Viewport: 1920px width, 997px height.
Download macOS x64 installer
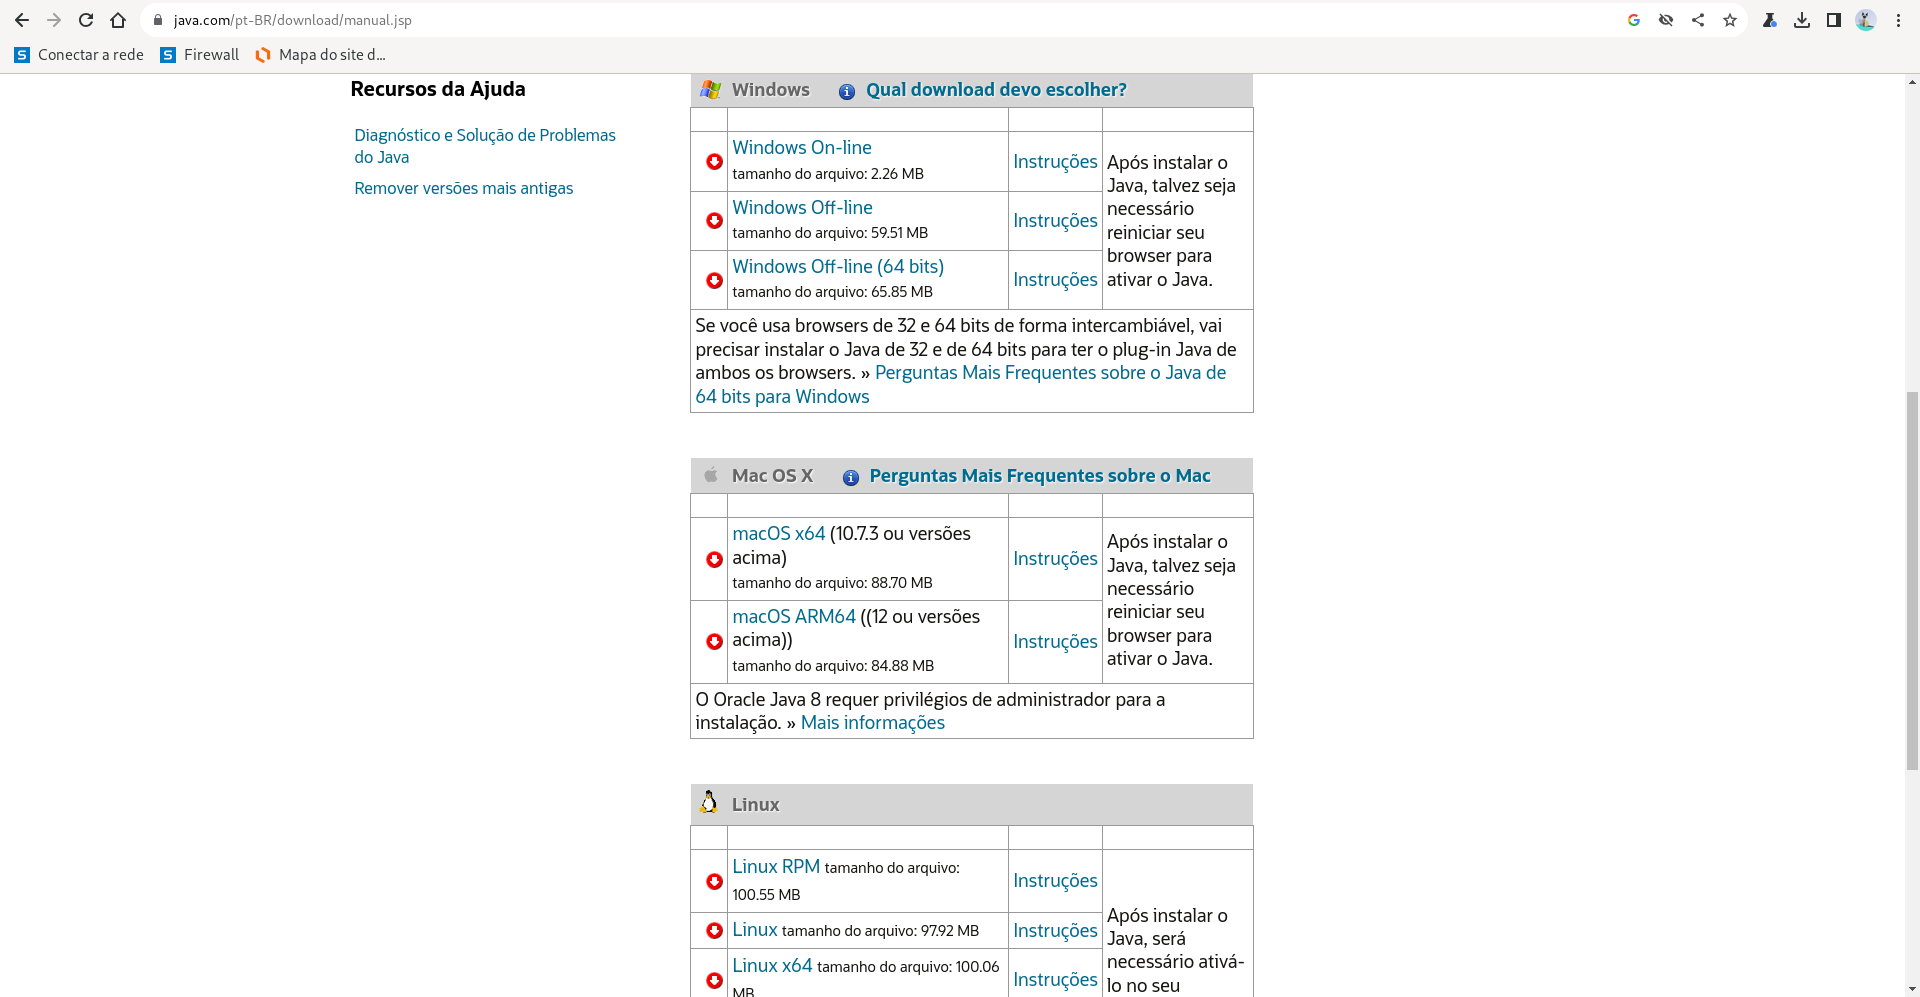[779, 534]
